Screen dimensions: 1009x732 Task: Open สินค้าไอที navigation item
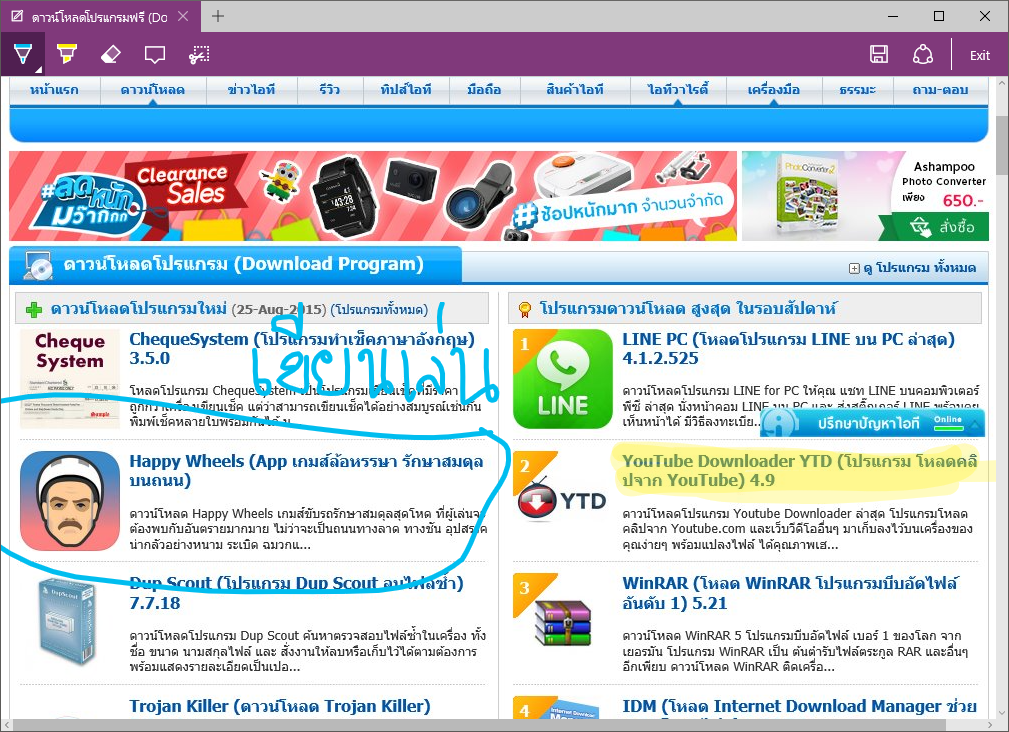[575, 90]
